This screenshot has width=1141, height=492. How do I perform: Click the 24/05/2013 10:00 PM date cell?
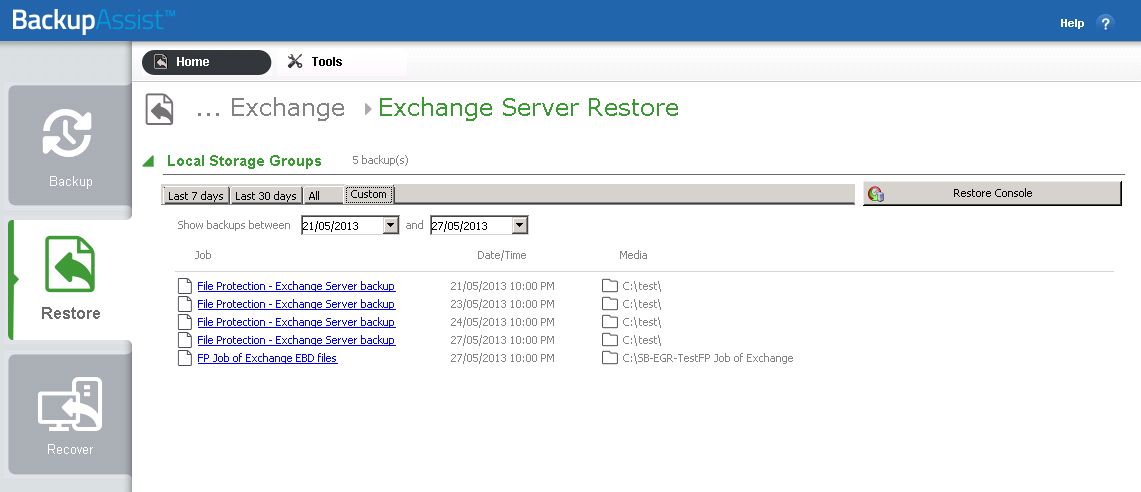(x=502, y=322)
